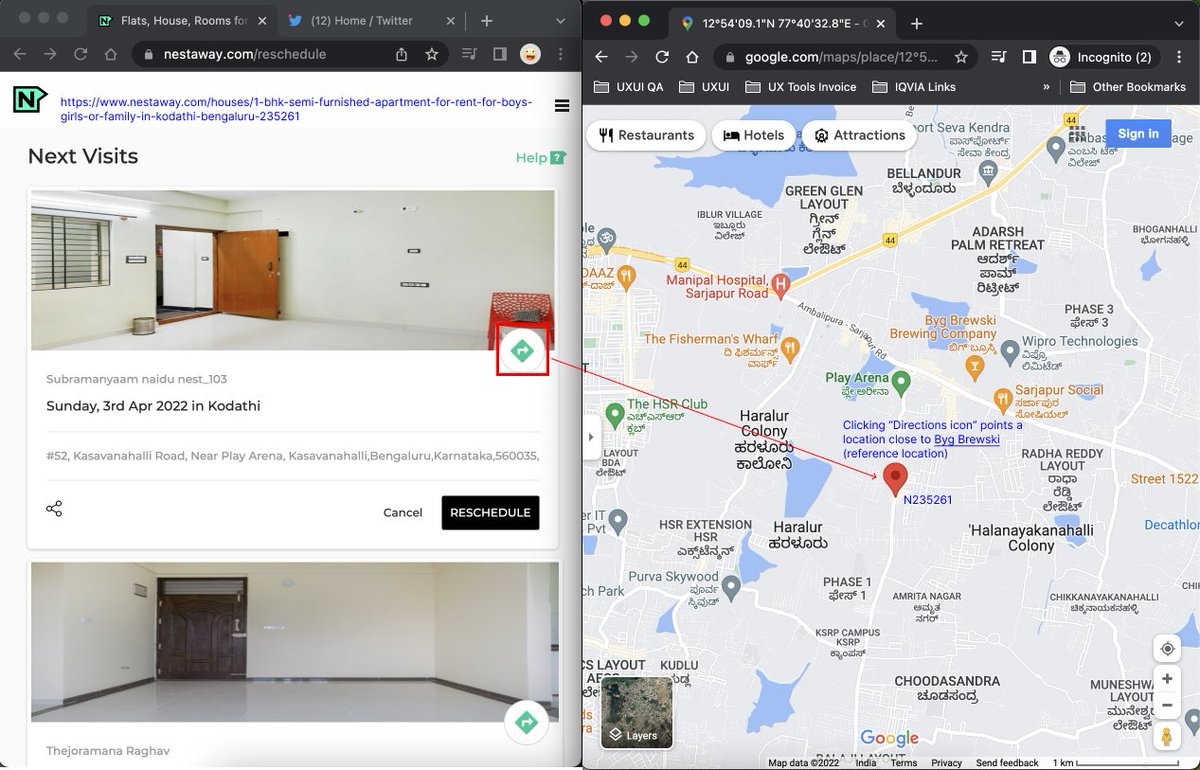Open the directions icon on Thejoramana Raghav listing
This screenshot has width=1200, height=770.
pos(526,722)
